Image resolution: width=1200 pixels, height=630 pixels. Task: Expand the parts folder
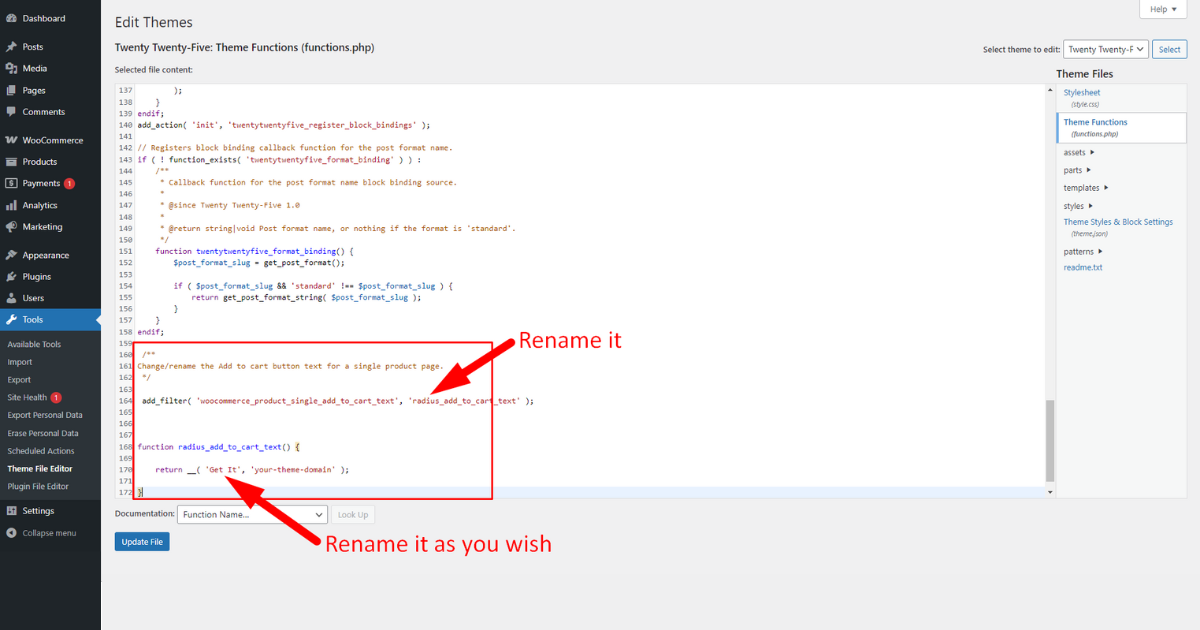(x=1077, y=170)
